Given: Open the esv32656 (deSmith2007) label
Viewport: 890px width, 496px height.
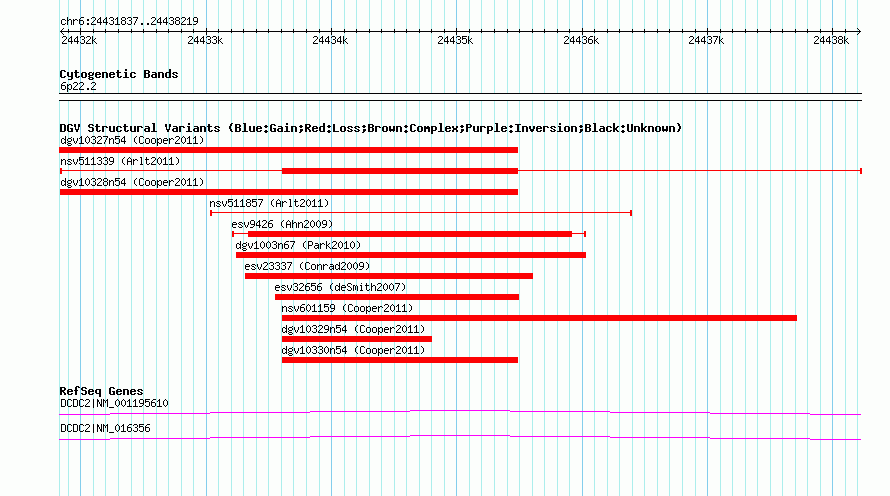Looking at the screenshot, I should 341,287.
